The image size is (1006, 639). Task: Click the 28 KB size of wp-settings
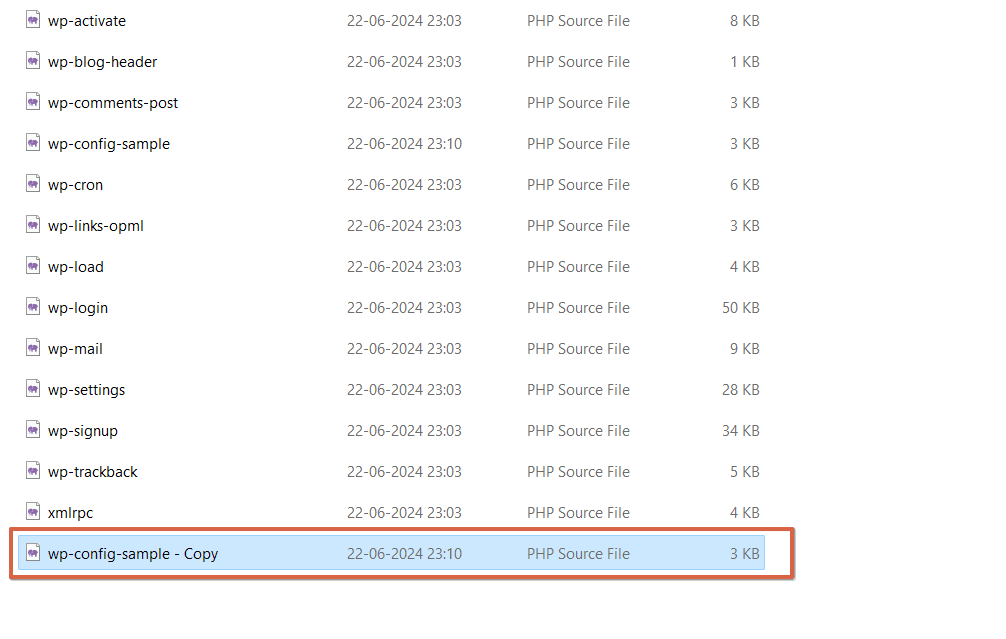(740, 391)
